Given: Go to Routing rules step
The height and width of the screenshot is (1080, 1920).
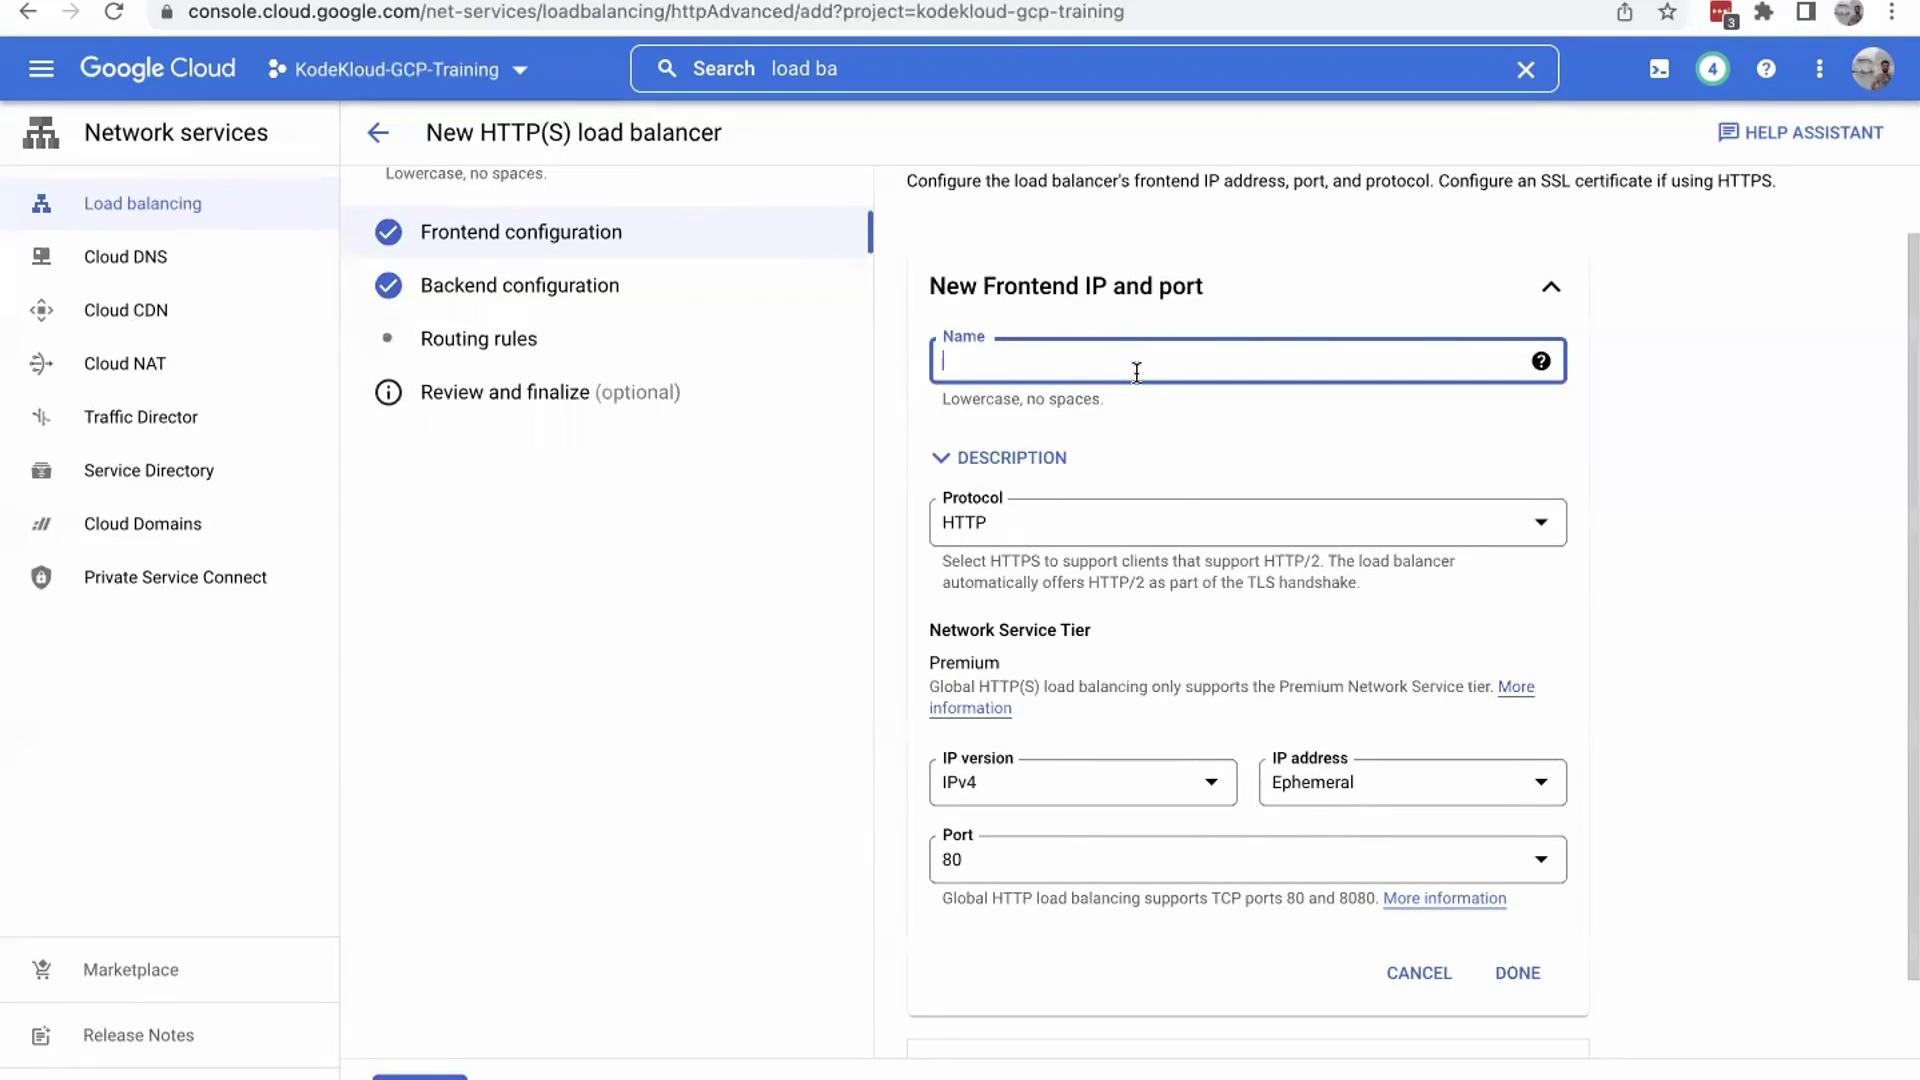Looking at the screenshot, I should (x=478, y=339).
